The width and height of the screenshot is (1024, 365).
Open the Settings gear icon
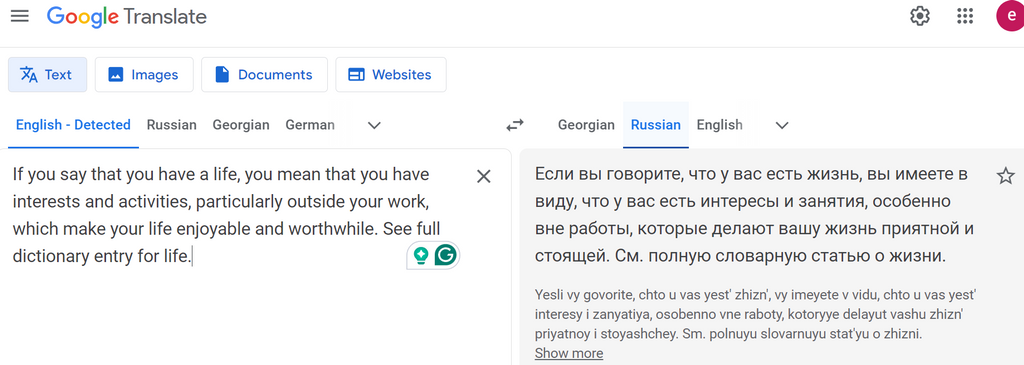click(920, 16)
